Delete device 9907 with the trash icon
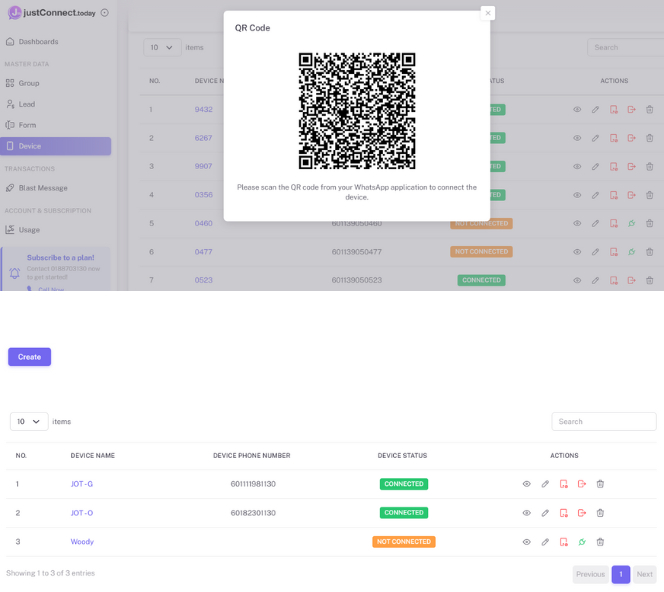 [650, 166]
